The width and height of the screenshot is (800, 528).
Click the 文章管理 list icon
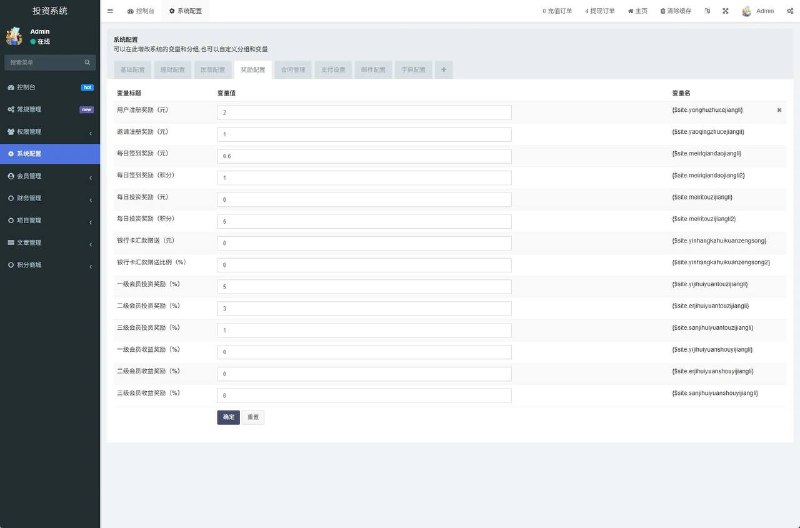[x=11, y=242]
